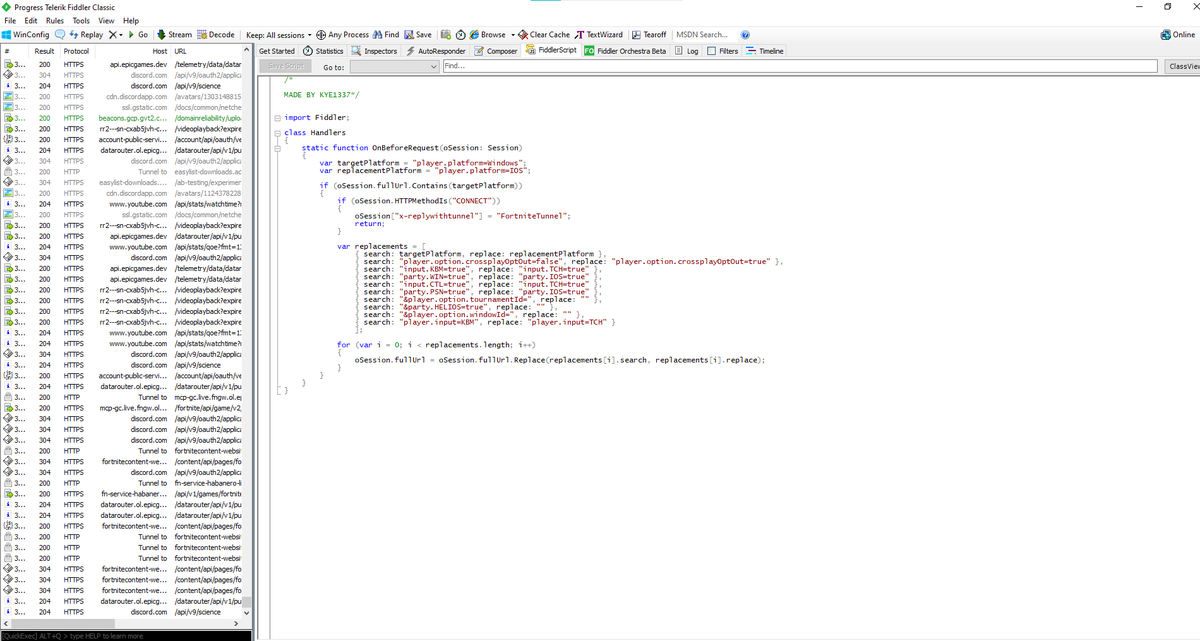
Task: Select the beacons.gcp.gvt2.c... session row
Action: [122, 118]
